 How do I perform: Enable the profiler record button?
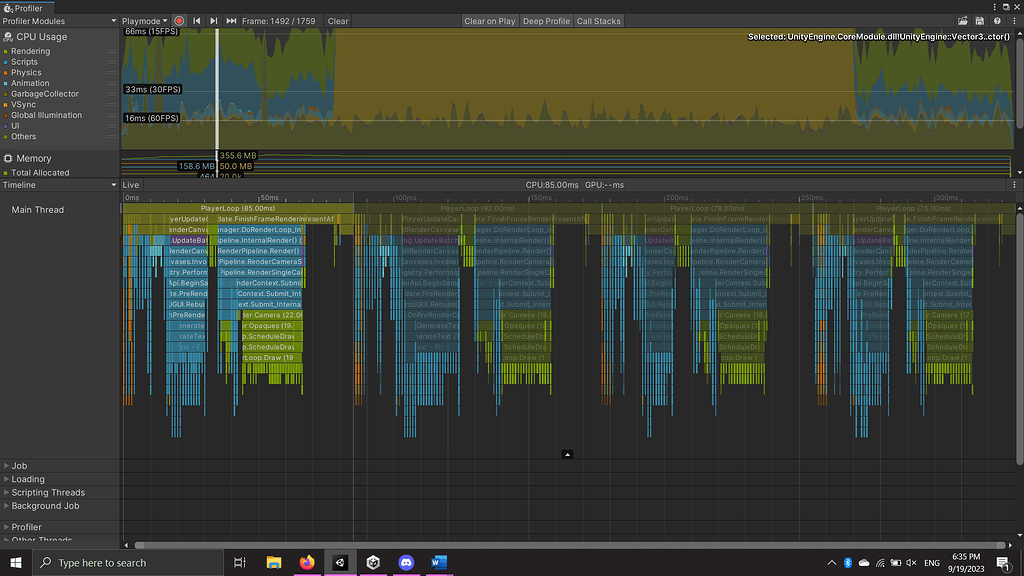tap(179, 21)
